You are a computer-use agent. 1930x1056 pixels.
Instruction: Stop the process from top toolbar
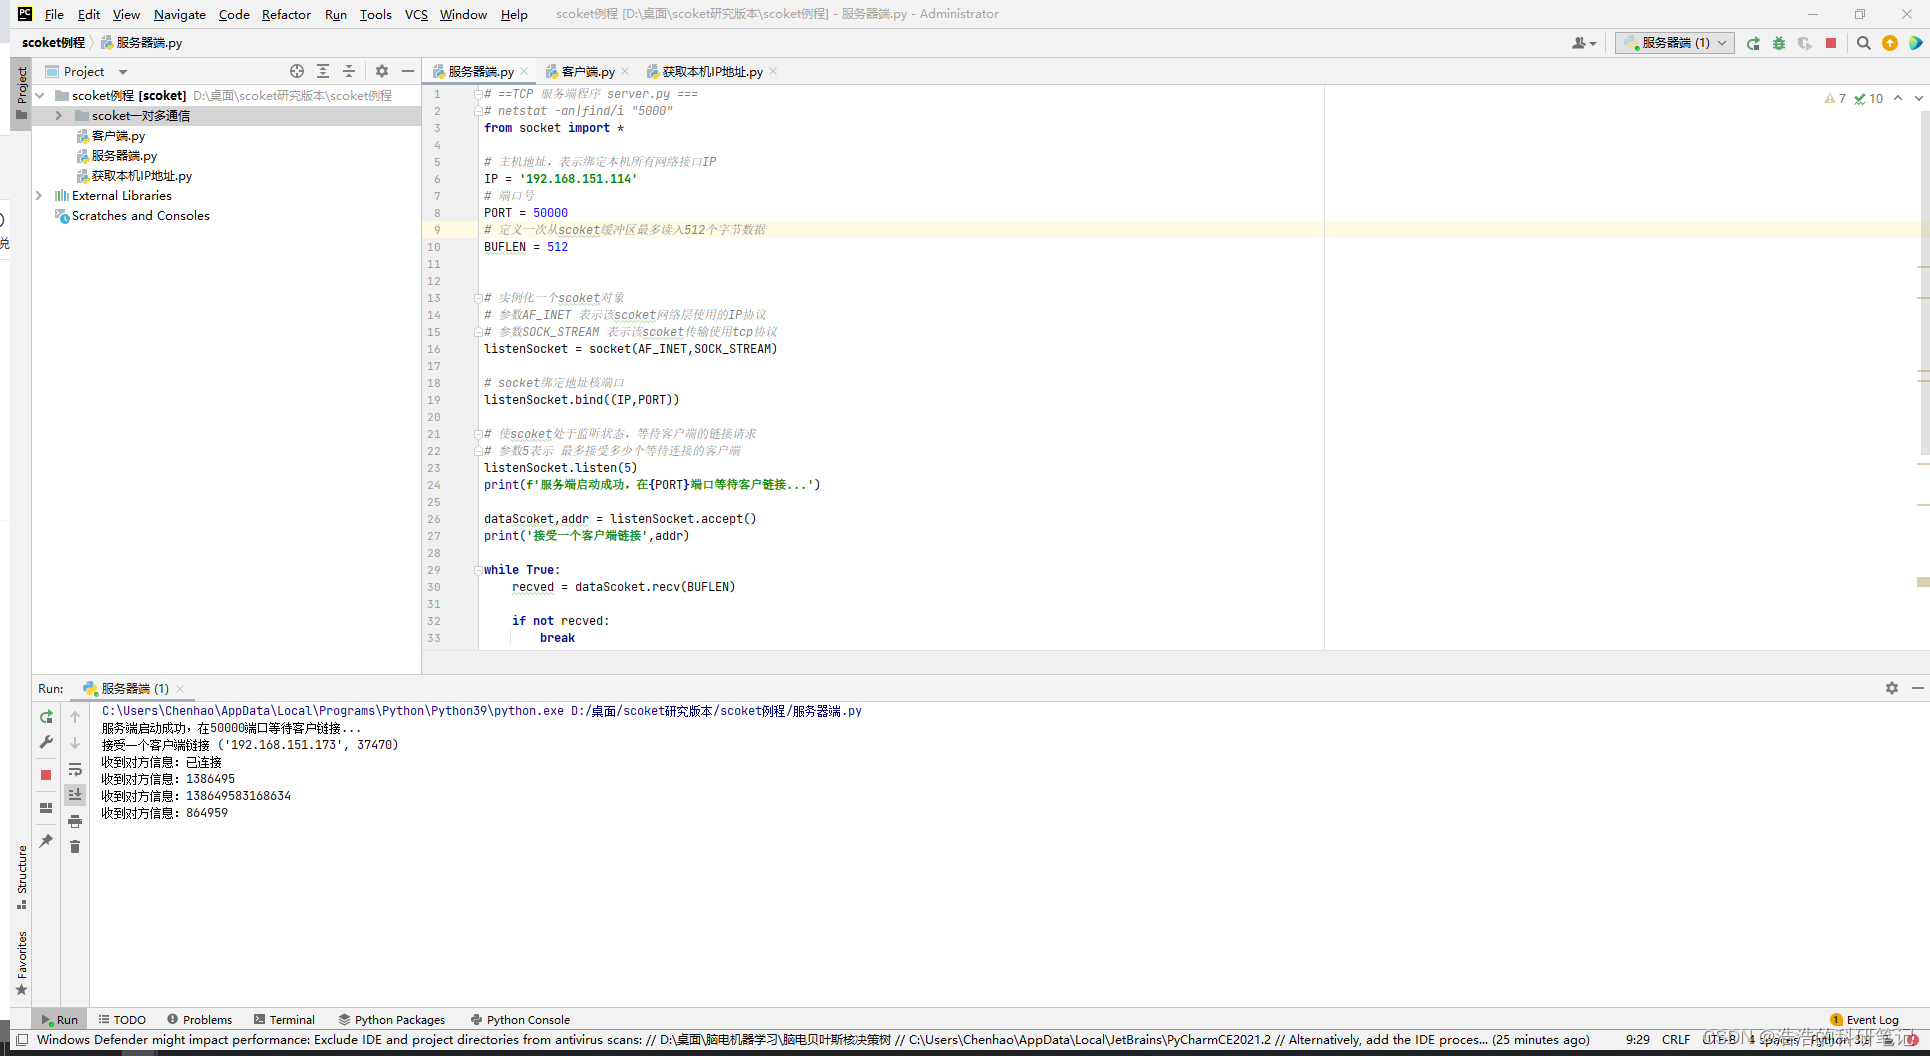point(1831,43)
